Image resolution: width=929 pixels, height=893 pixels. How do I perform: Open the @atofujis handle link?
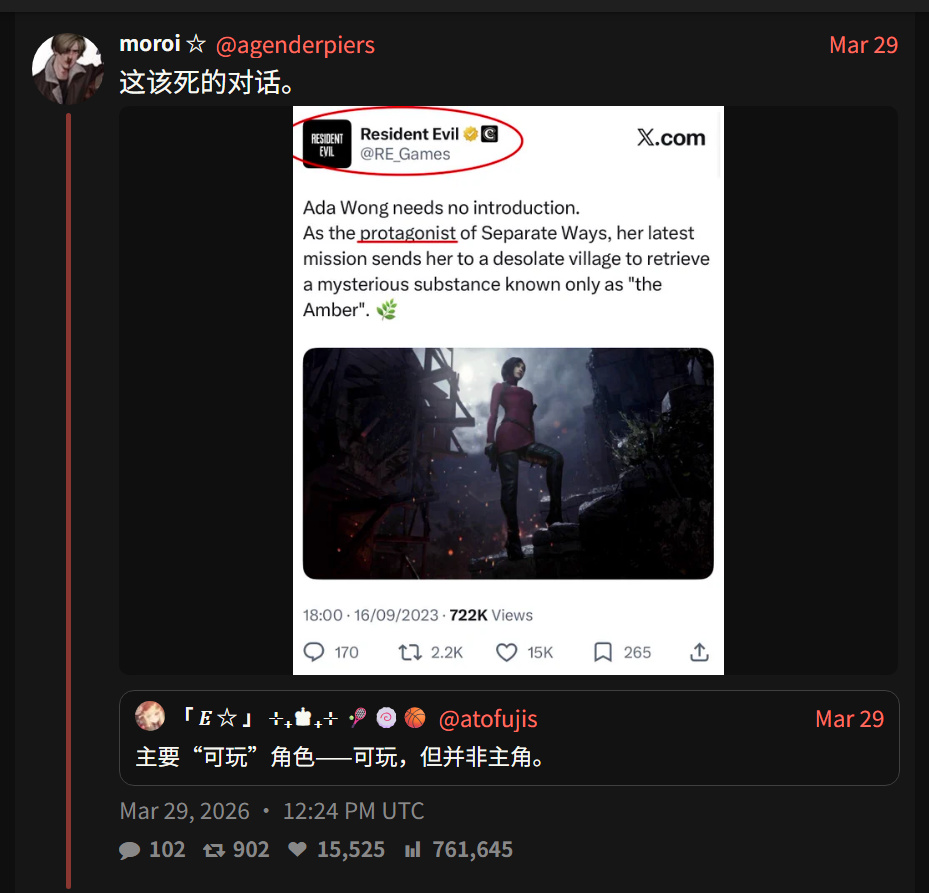click(x=488, y=719)
